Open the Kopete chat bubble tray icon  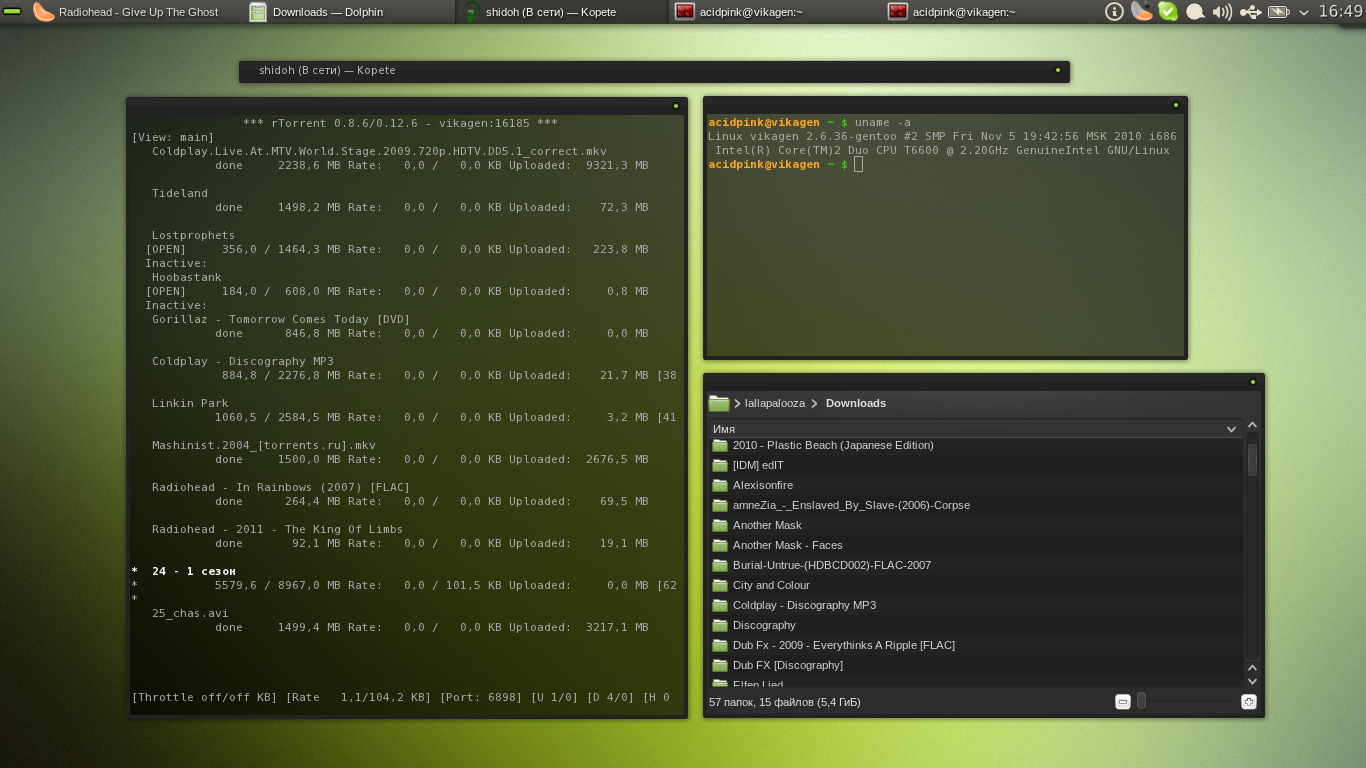(1195, 12)
